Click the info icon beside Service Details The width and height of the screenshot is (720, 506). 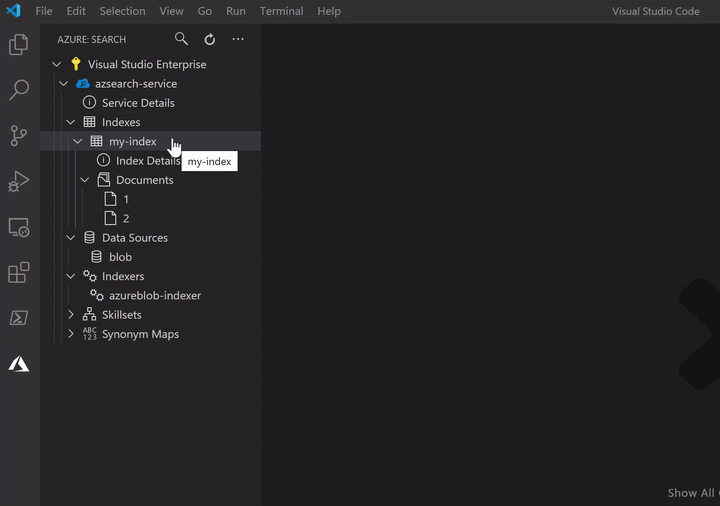(89, 102)
